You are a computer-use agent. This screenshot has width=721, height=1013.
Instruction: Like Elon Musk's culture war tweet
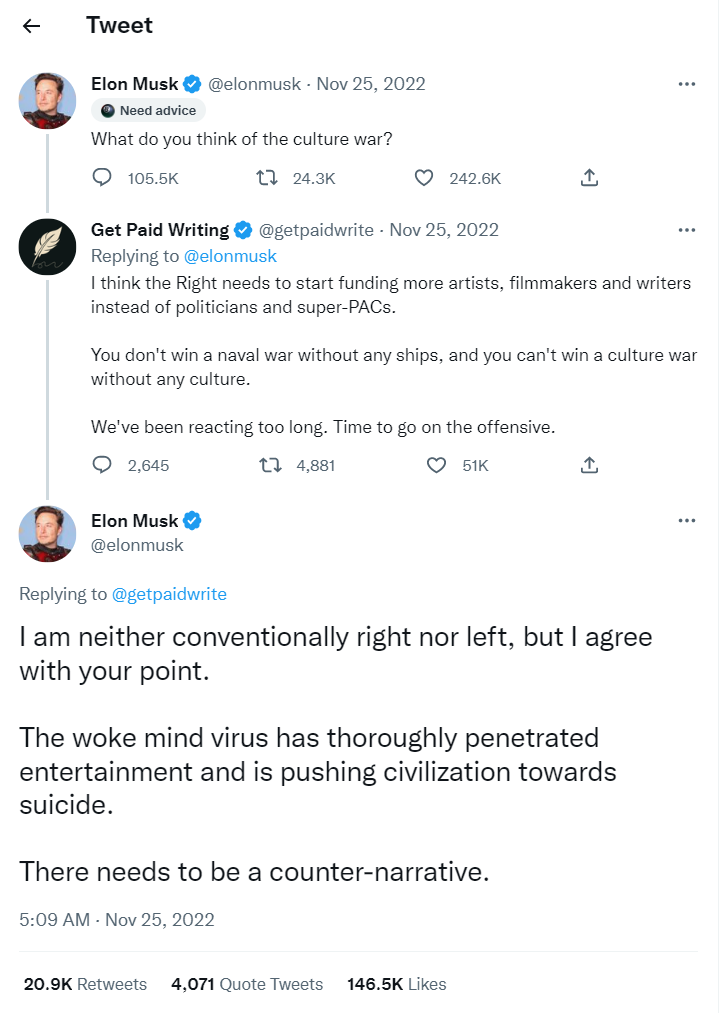tap(424, 177)
